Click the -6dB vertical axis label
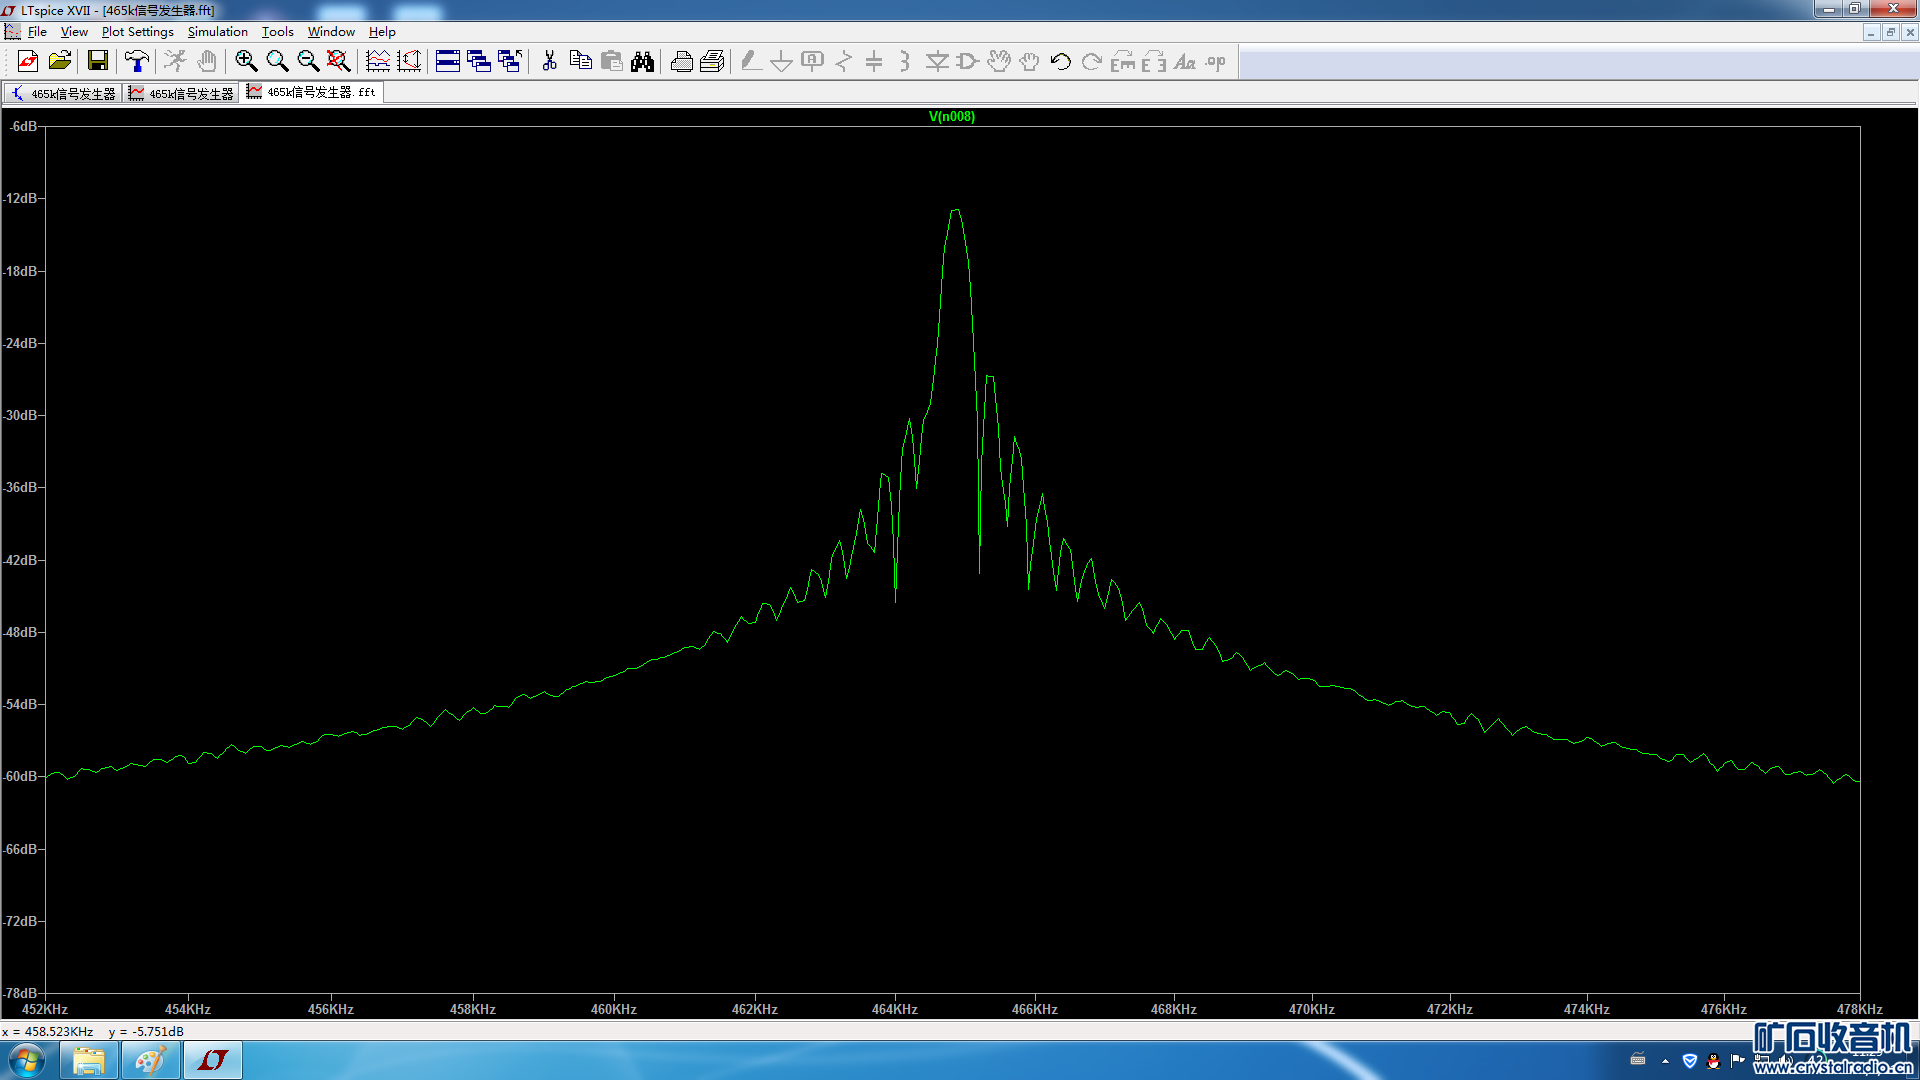1920x1080 pixels. [23, 126]
